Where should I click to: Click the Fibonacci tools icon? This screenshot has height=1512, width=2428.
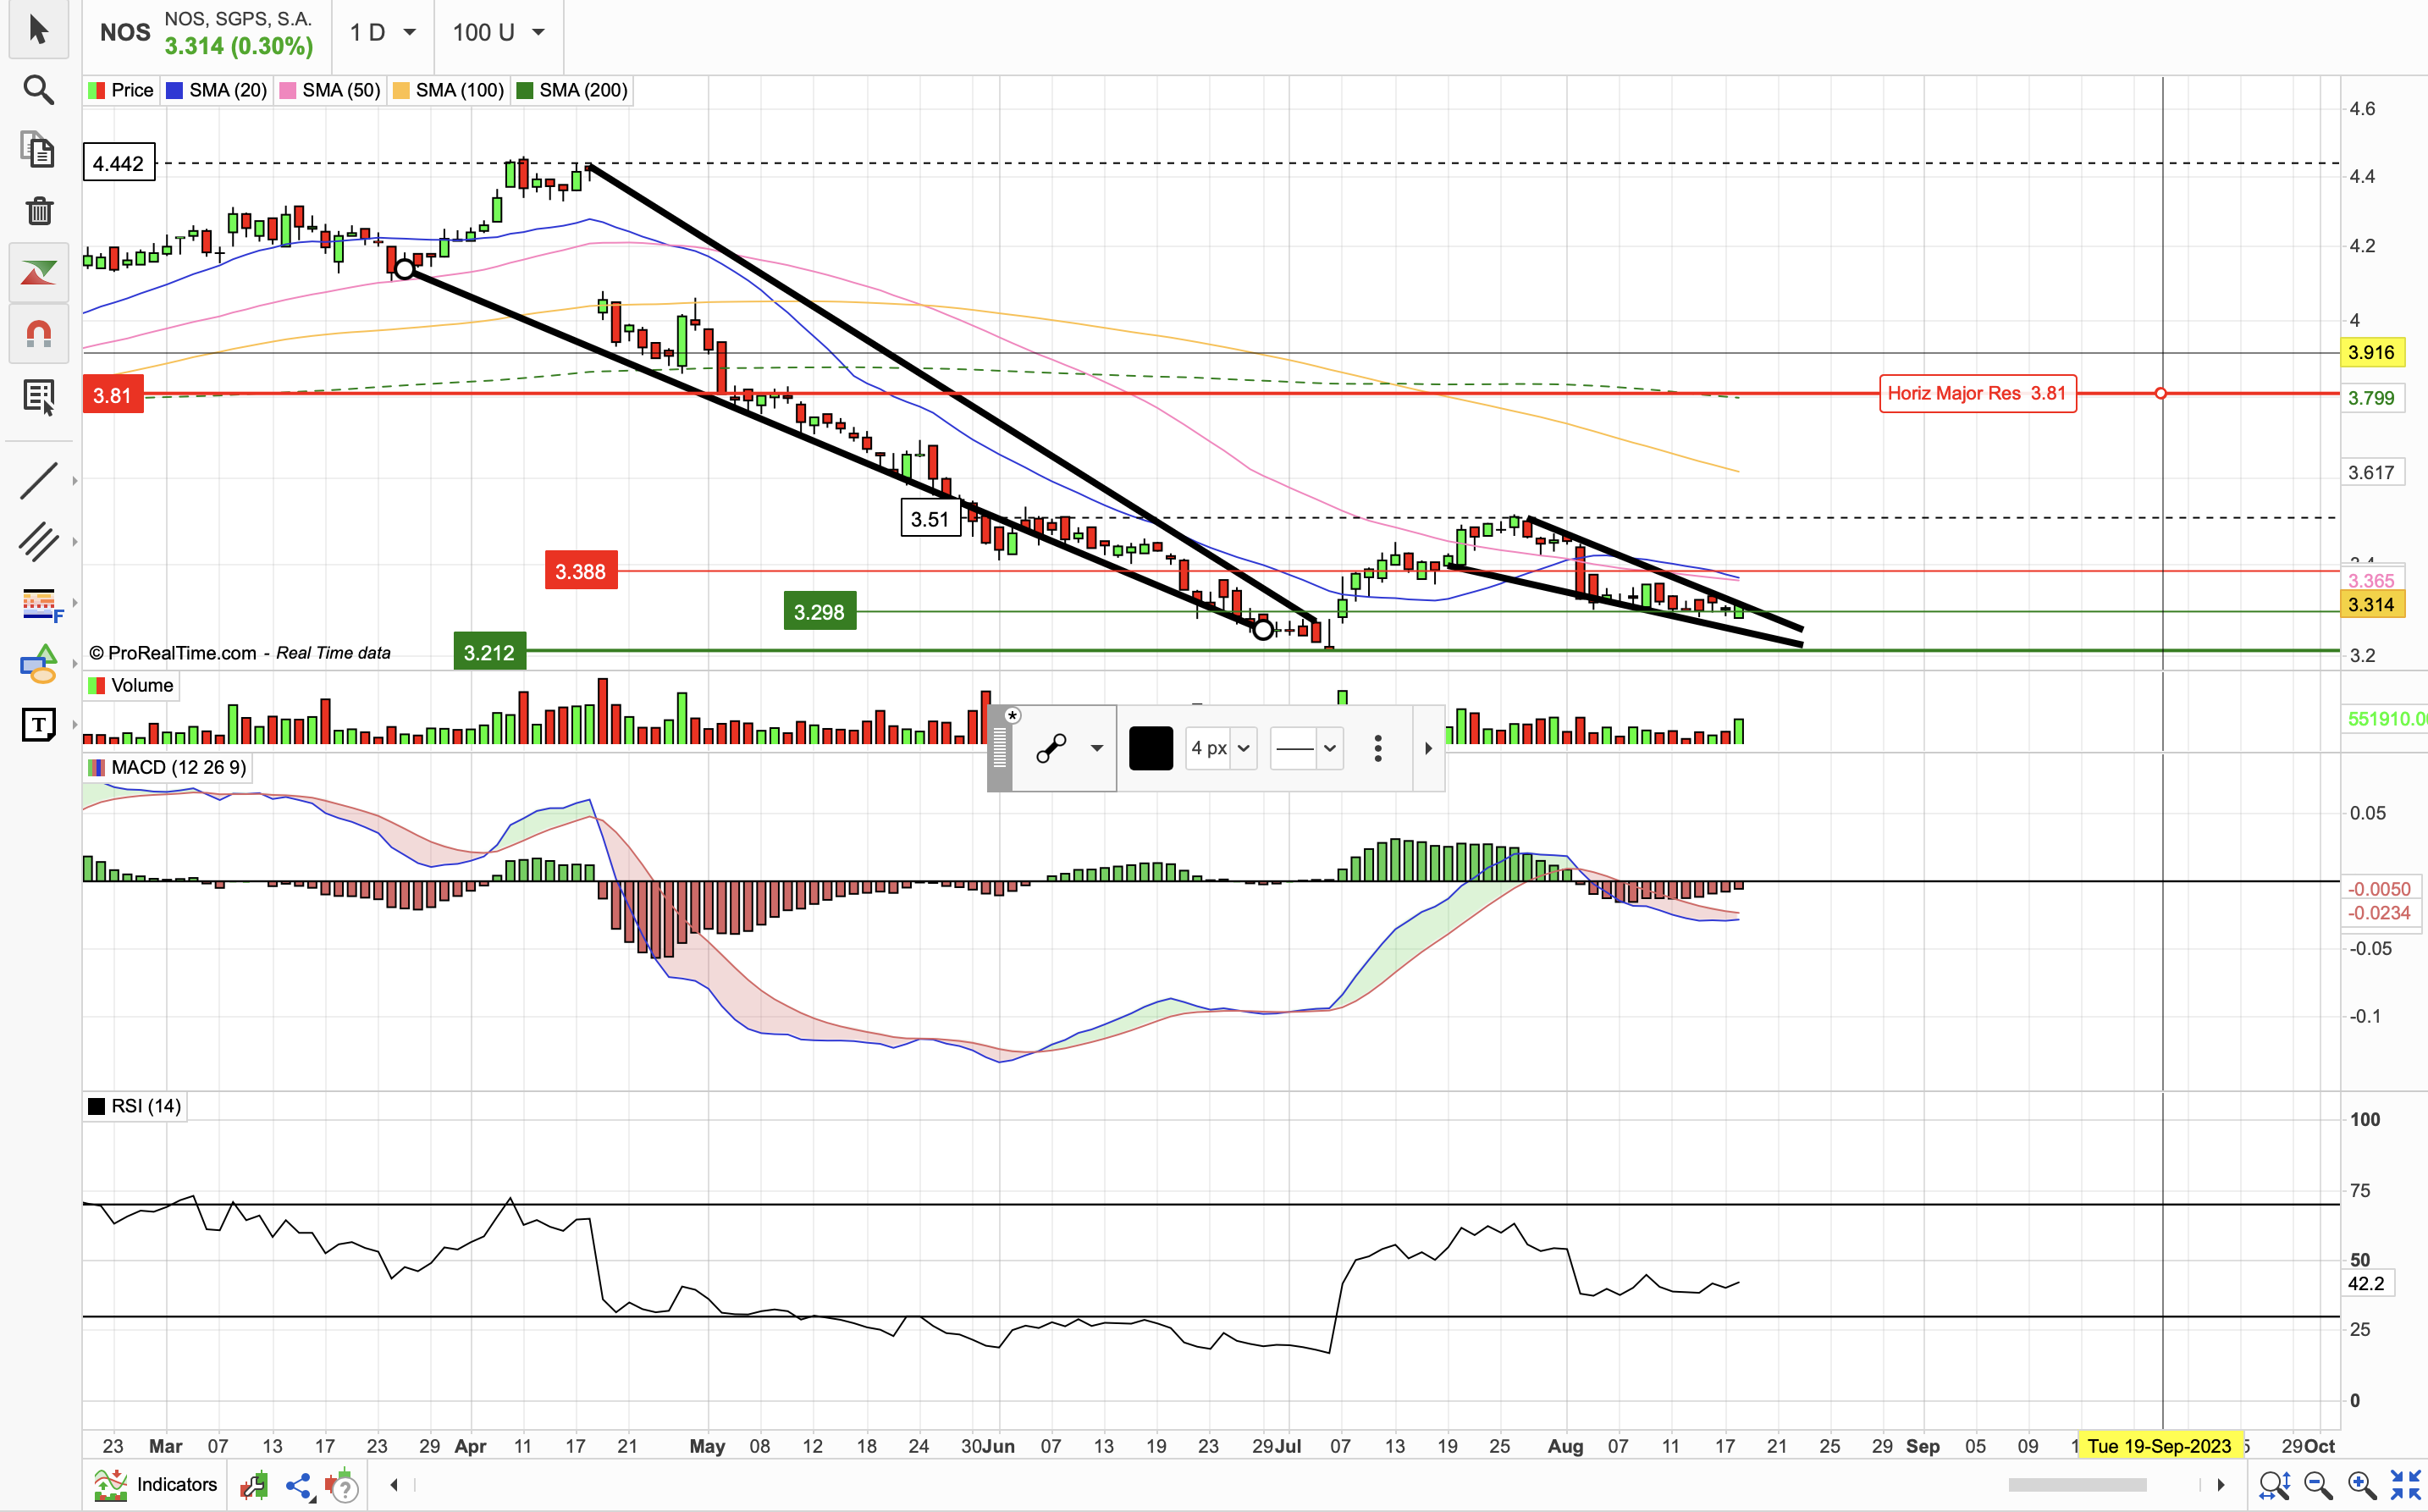click(40, 603)
